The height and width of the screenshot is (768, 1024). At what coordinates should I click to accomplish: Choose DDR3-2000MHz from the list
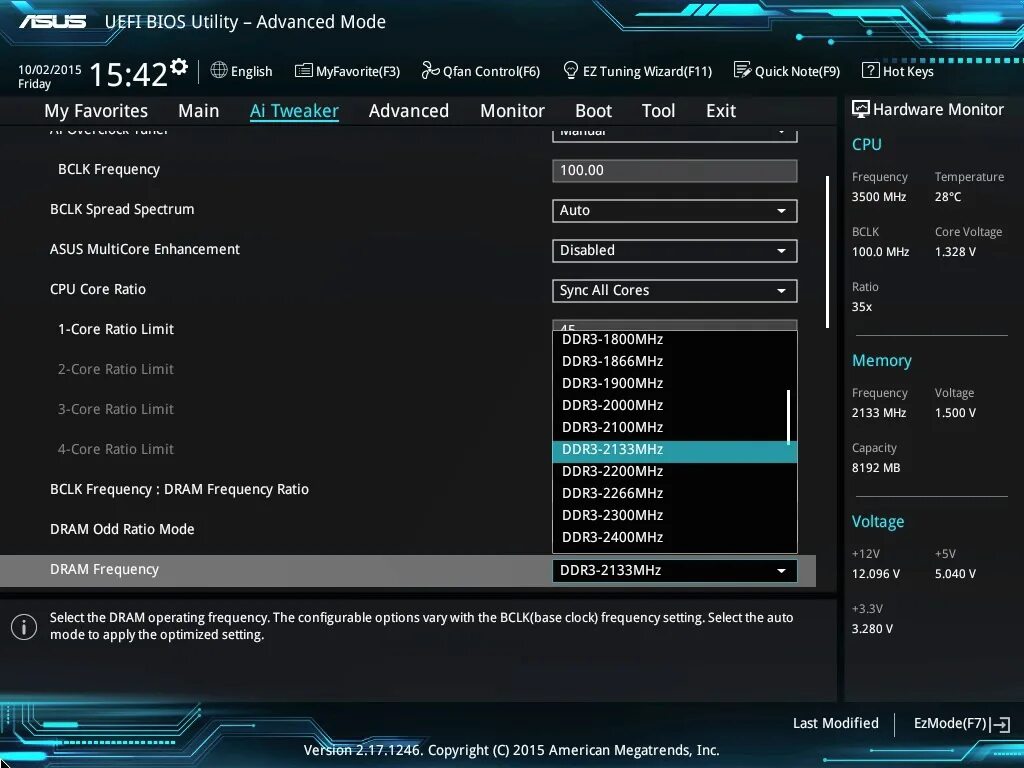point(675,406)
